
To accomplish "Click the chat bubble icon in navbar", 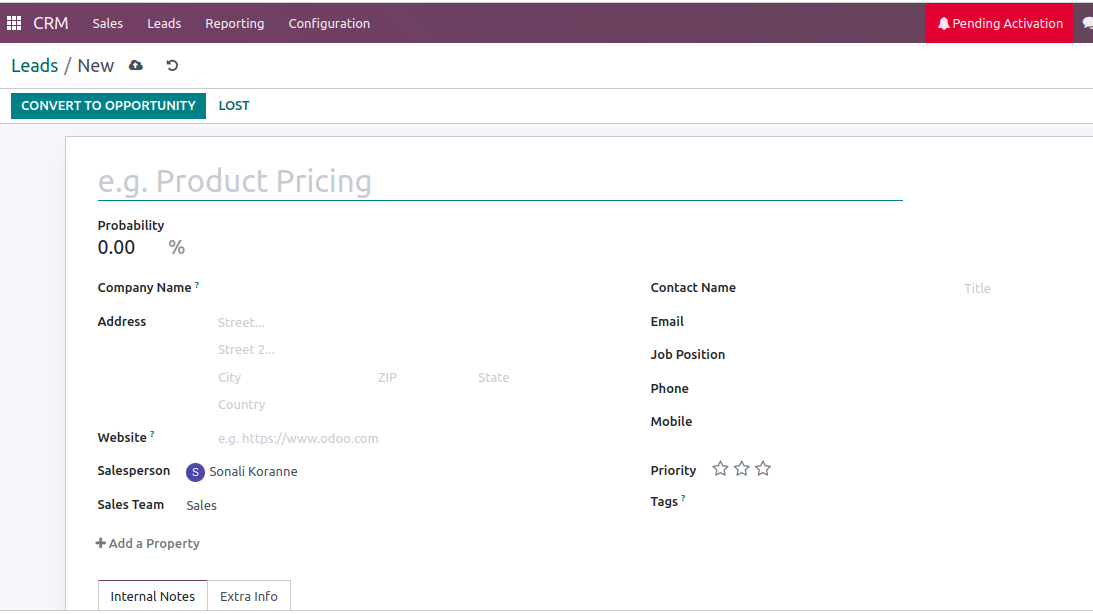I will tap(1087, 24).
